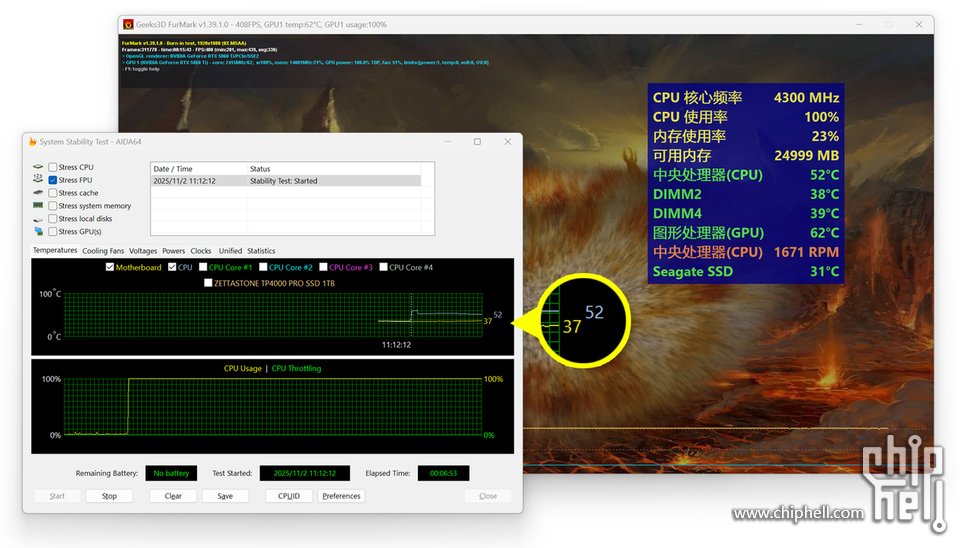Open the Statistics tab
Image resolution: width=960 pixels, height=548 pixels.
[x=261, y=251]
